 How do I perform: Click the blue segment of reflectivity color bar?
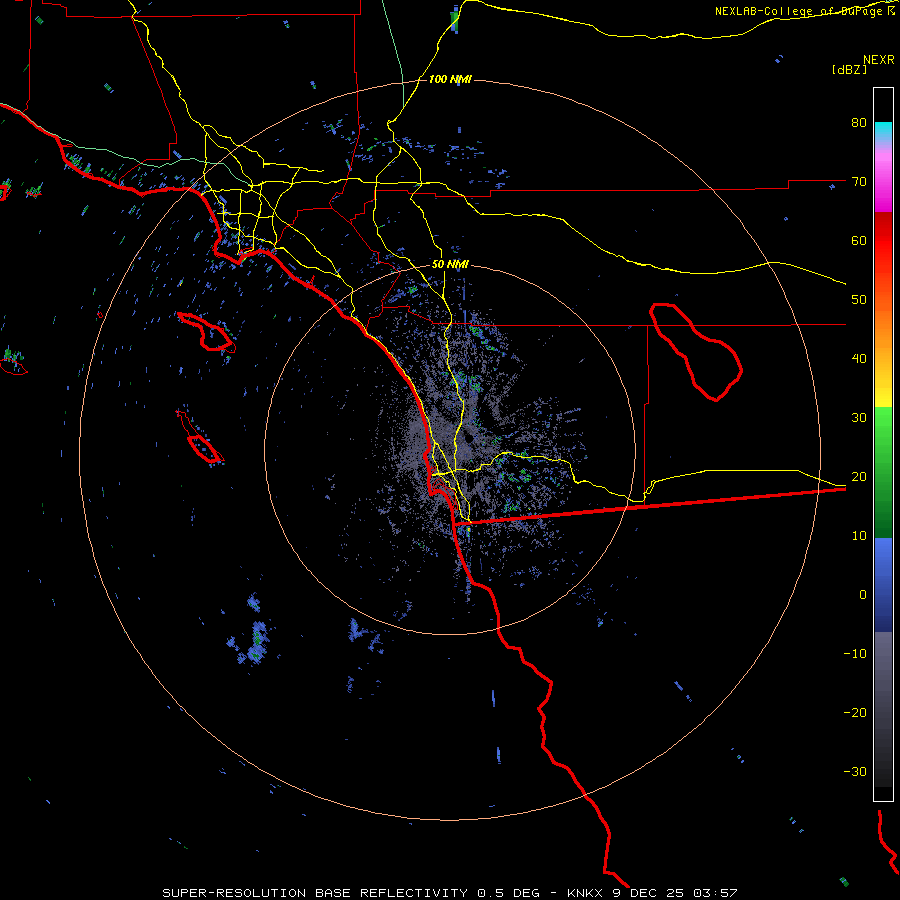[x=883, y=584]
